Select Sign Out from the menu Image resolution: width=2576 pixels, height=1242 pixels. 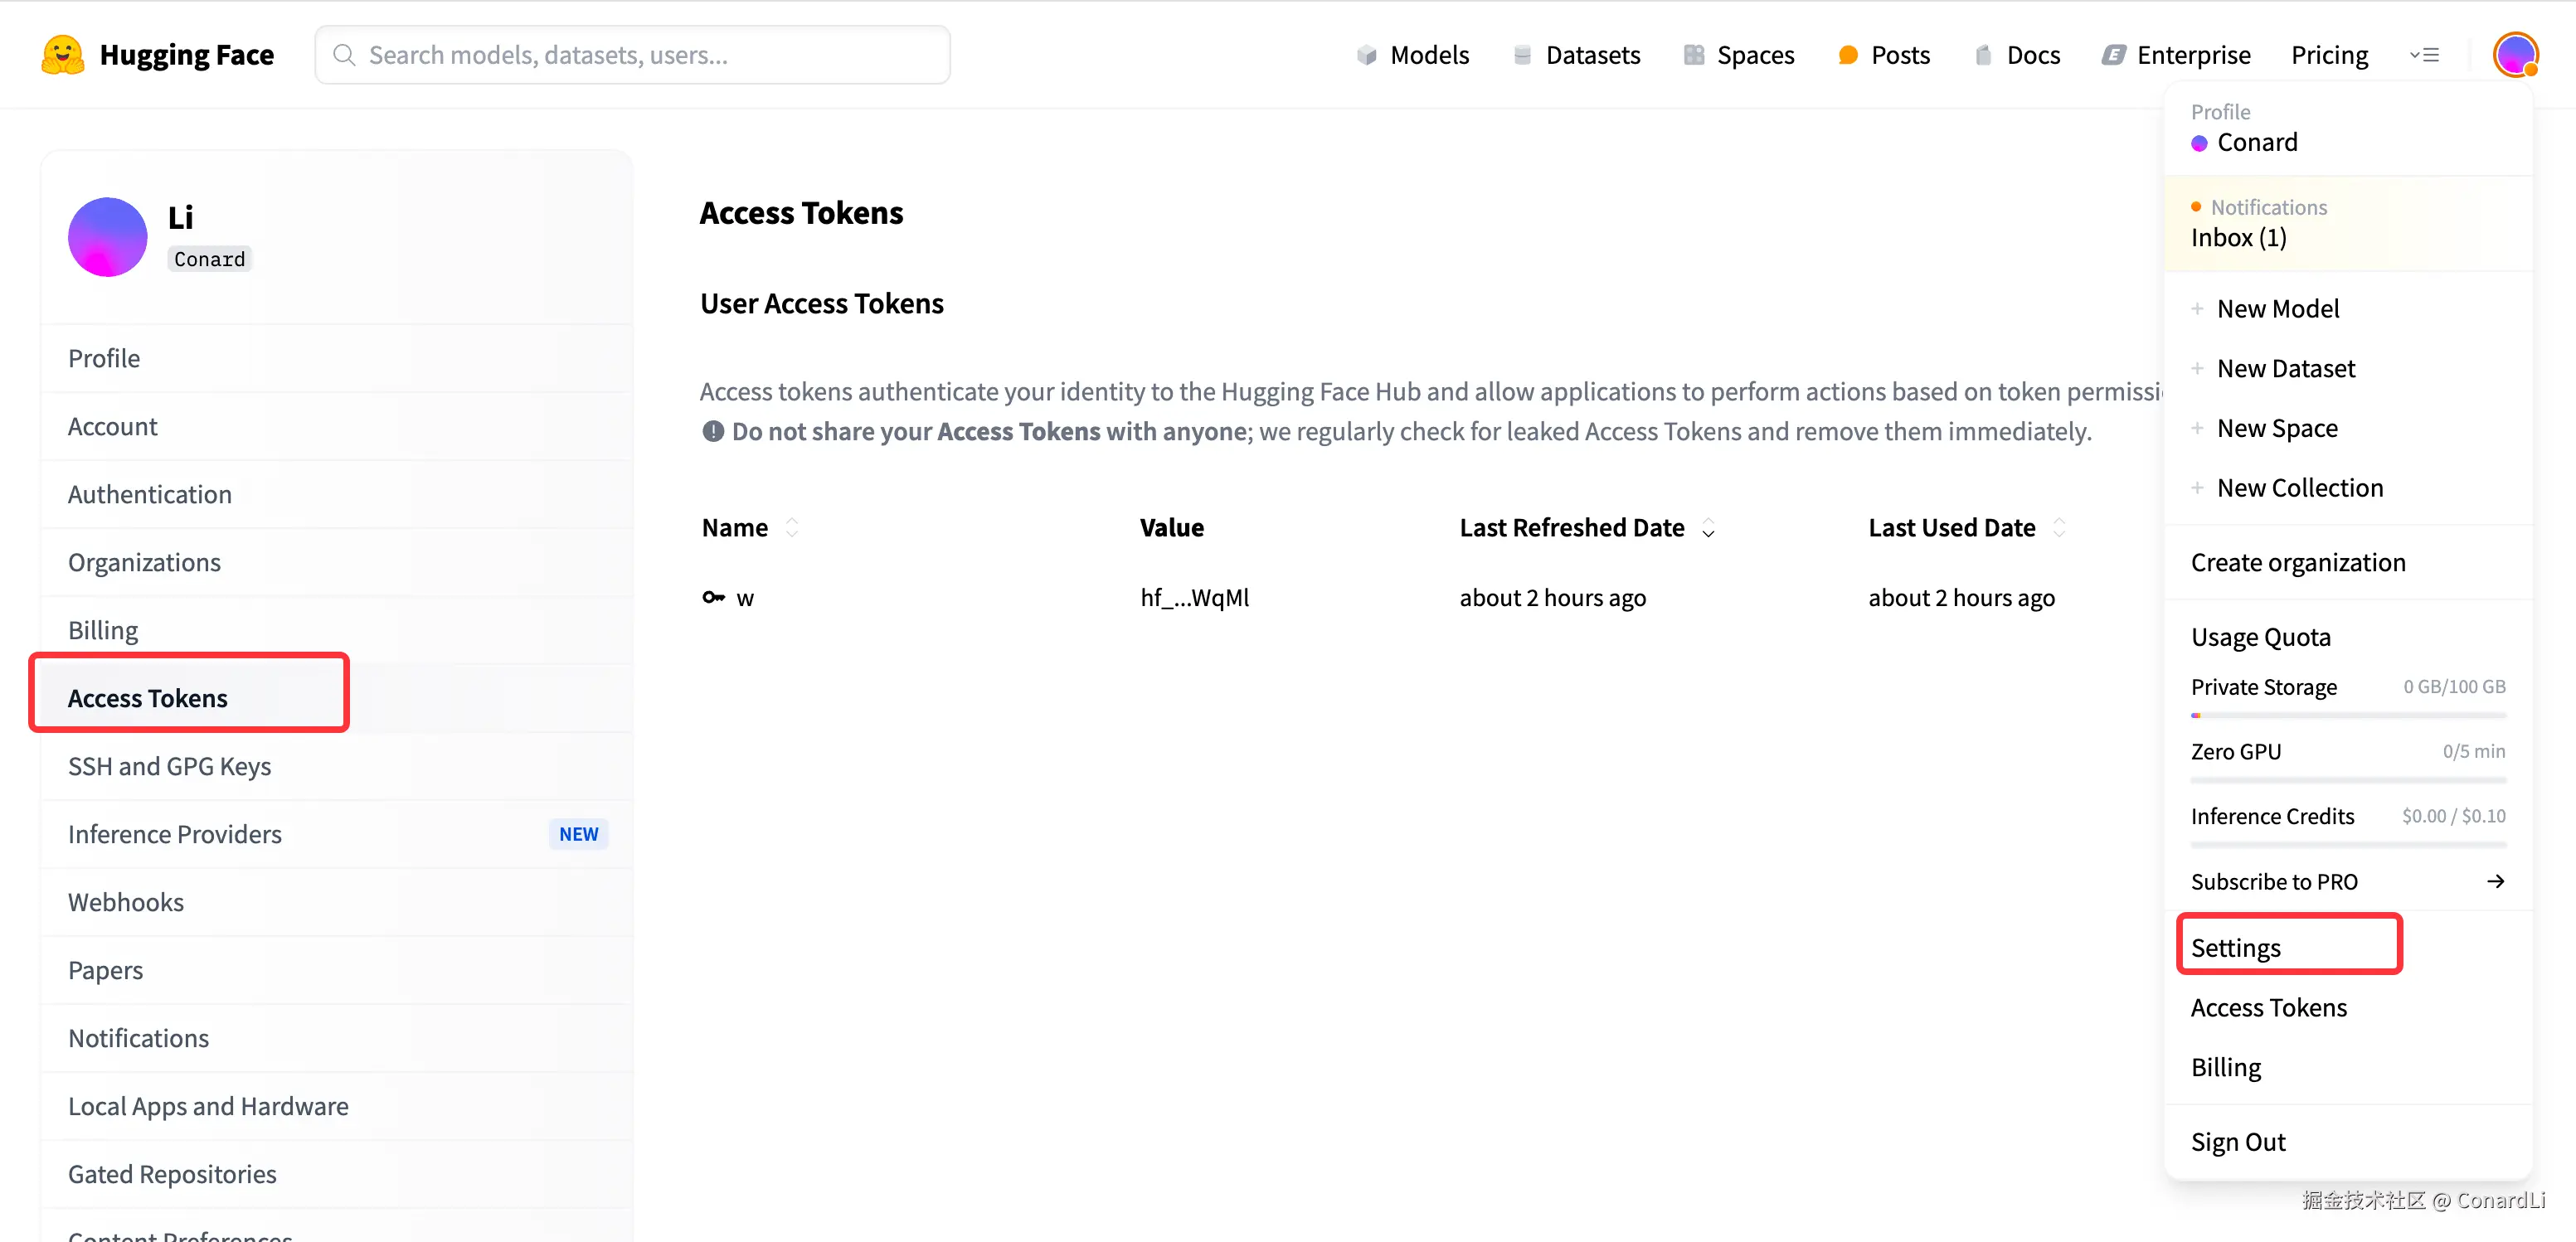[2238, 1141]
